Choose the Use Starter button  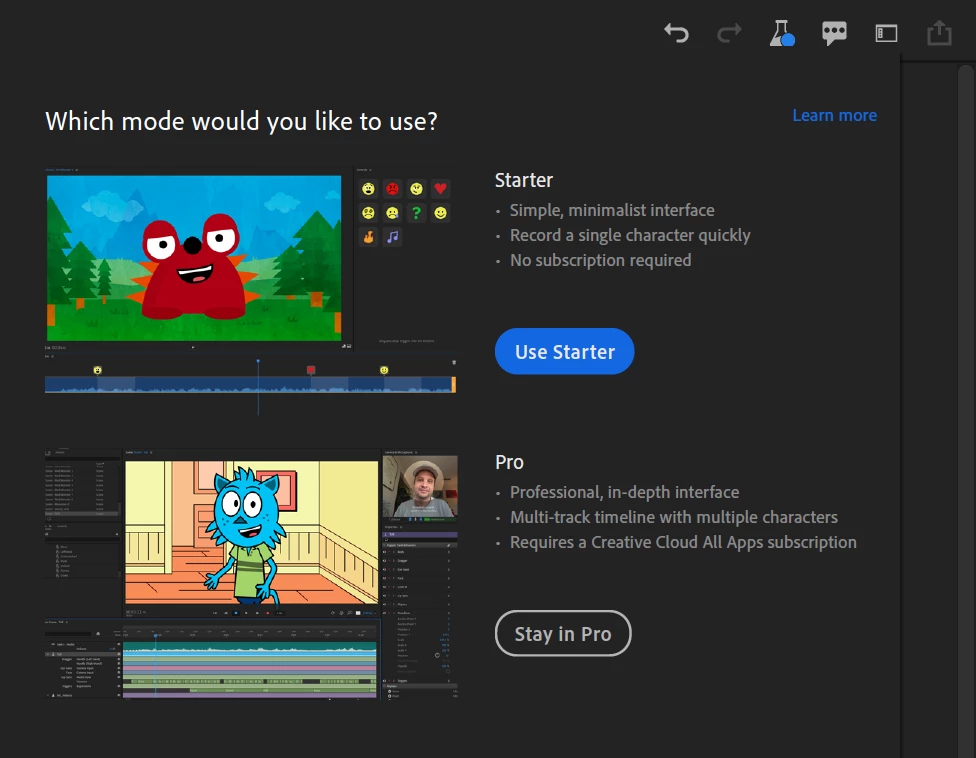[x=565, y=352]
